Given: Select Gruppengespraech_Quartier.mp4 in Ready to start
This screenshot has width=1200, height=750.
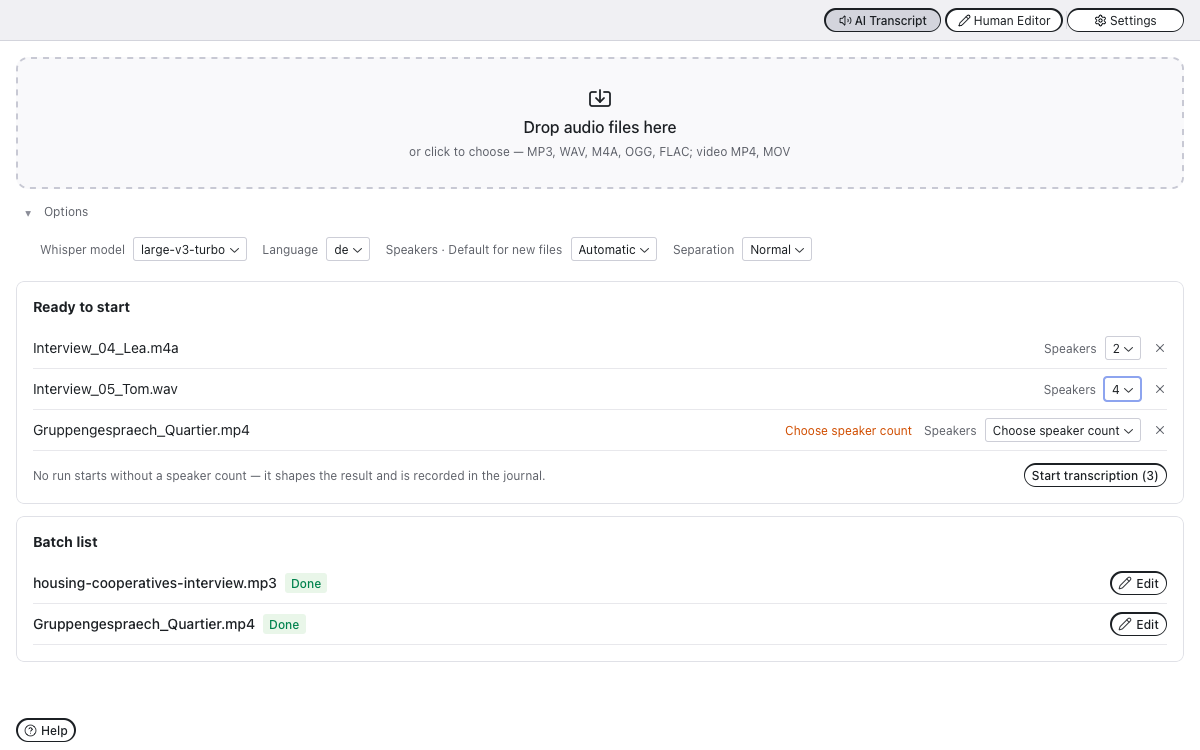Looking at the screenshot, I should coord(141,430).
